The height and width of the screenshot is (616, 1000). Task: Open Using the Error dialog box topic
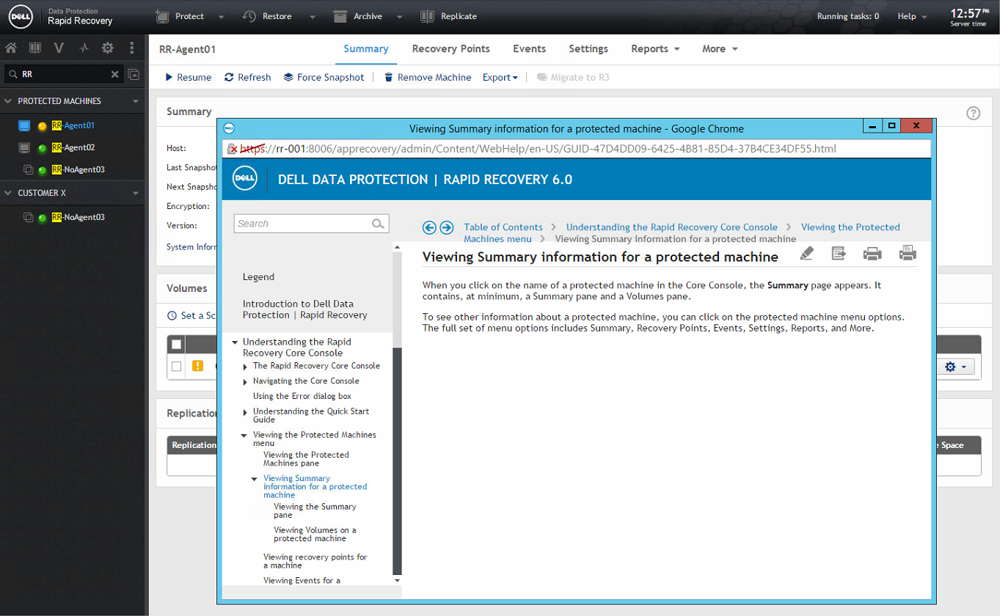point(302,396)
